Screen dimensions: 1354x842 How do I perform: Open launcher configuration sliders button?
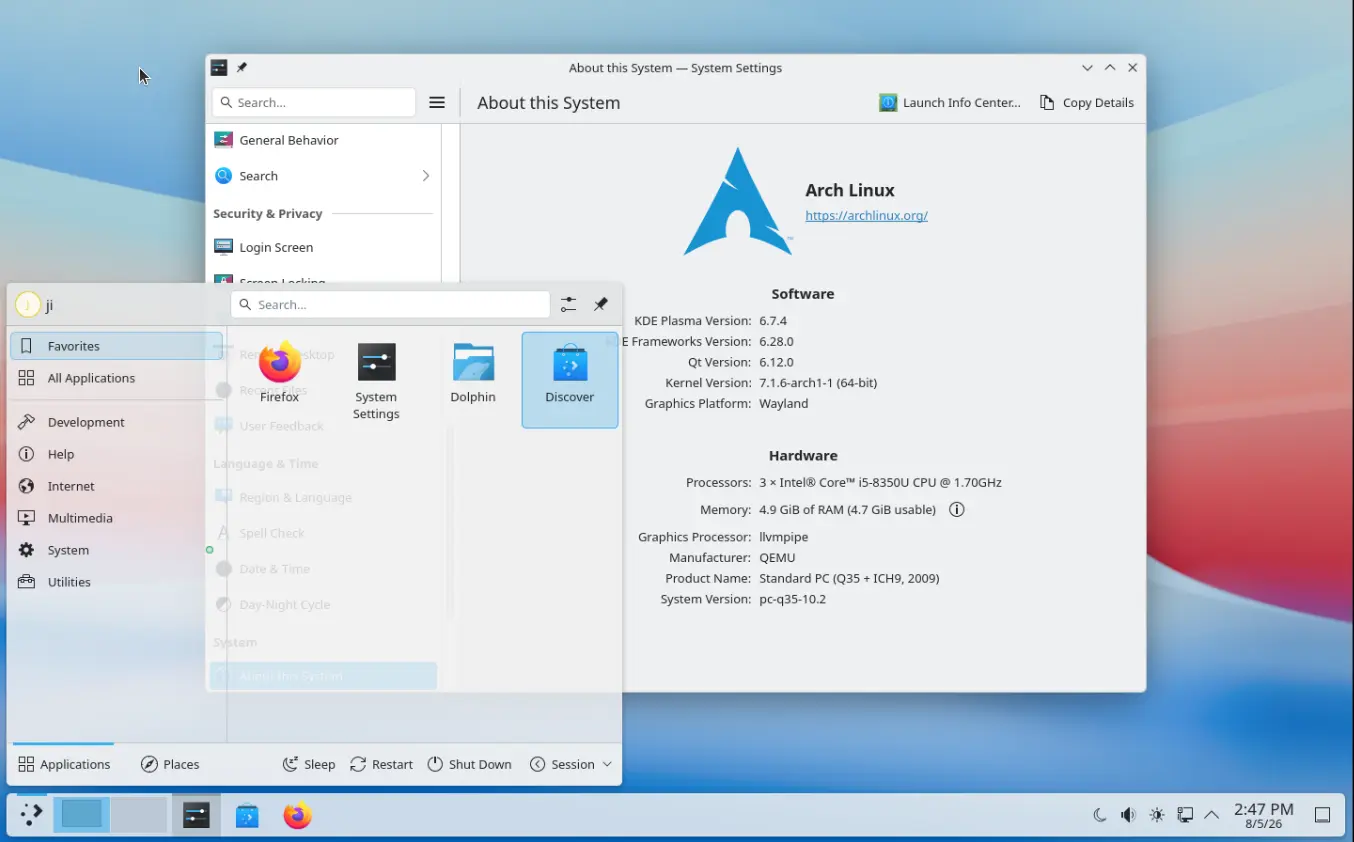[568, 304]
